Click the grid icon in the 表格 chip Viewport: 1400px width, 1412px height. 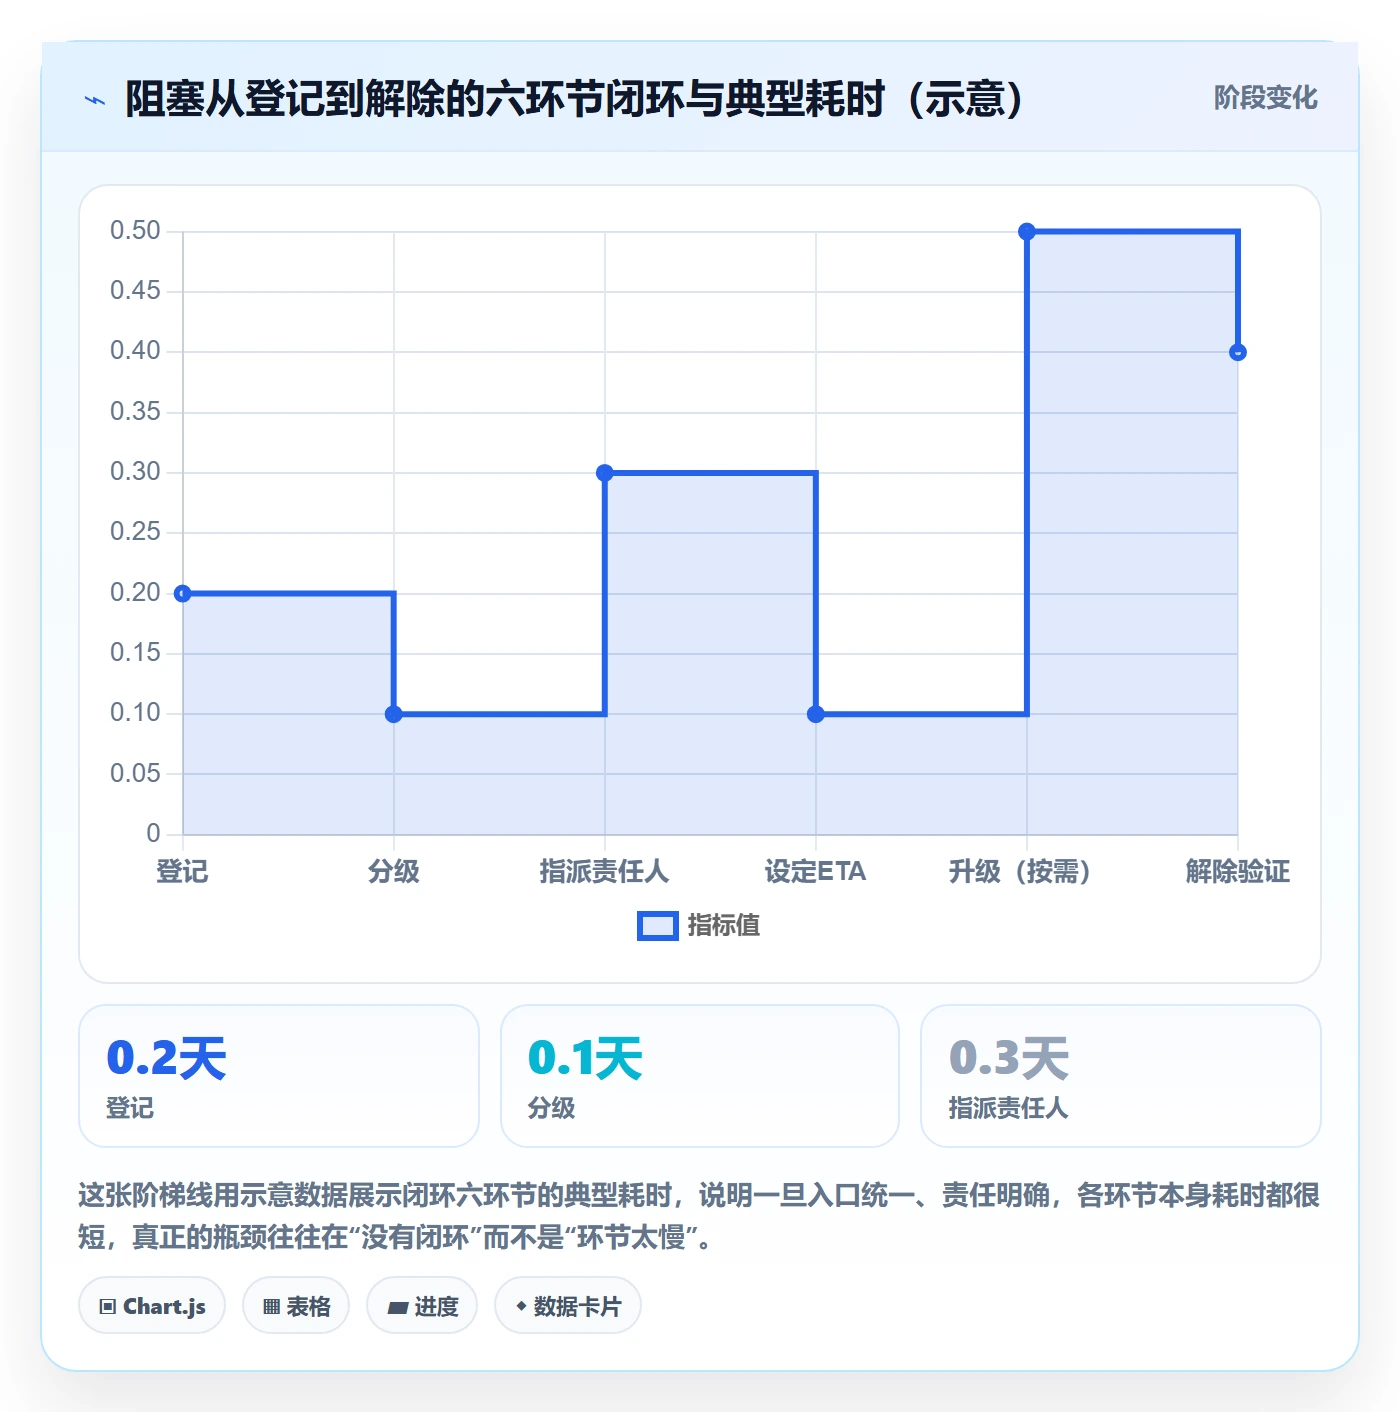tap(271, 1306)
